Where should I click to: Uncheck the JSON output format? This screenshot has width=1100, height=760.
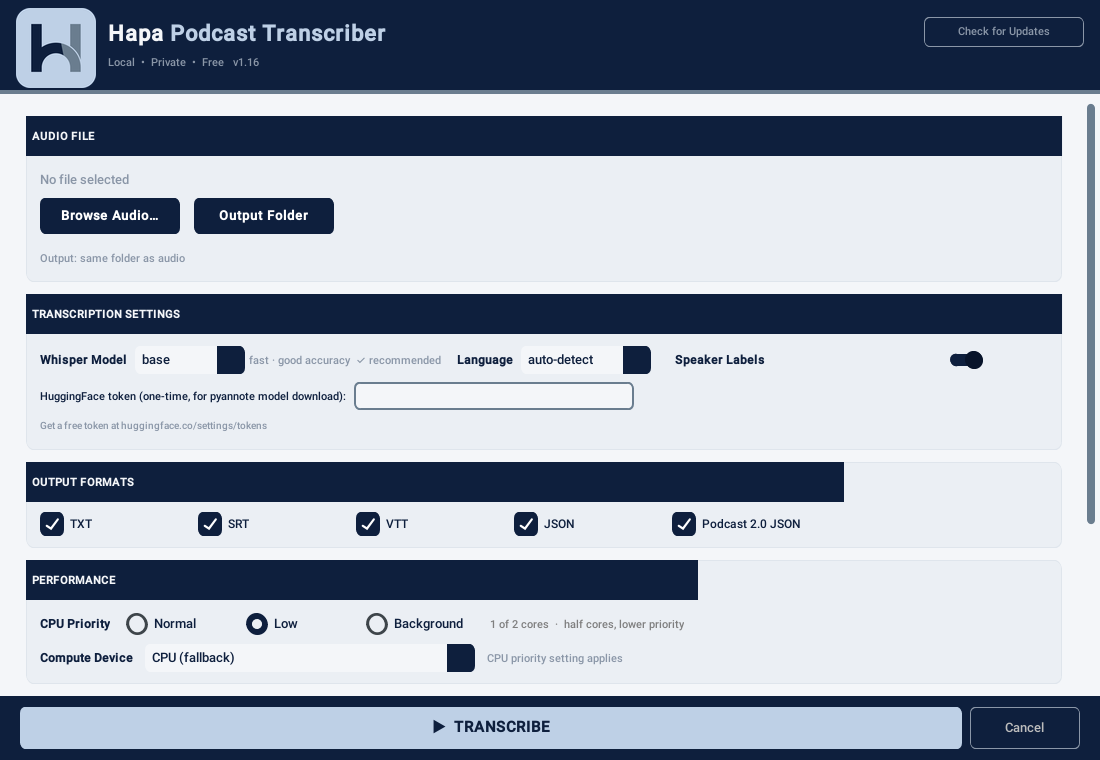coord(525,524)
